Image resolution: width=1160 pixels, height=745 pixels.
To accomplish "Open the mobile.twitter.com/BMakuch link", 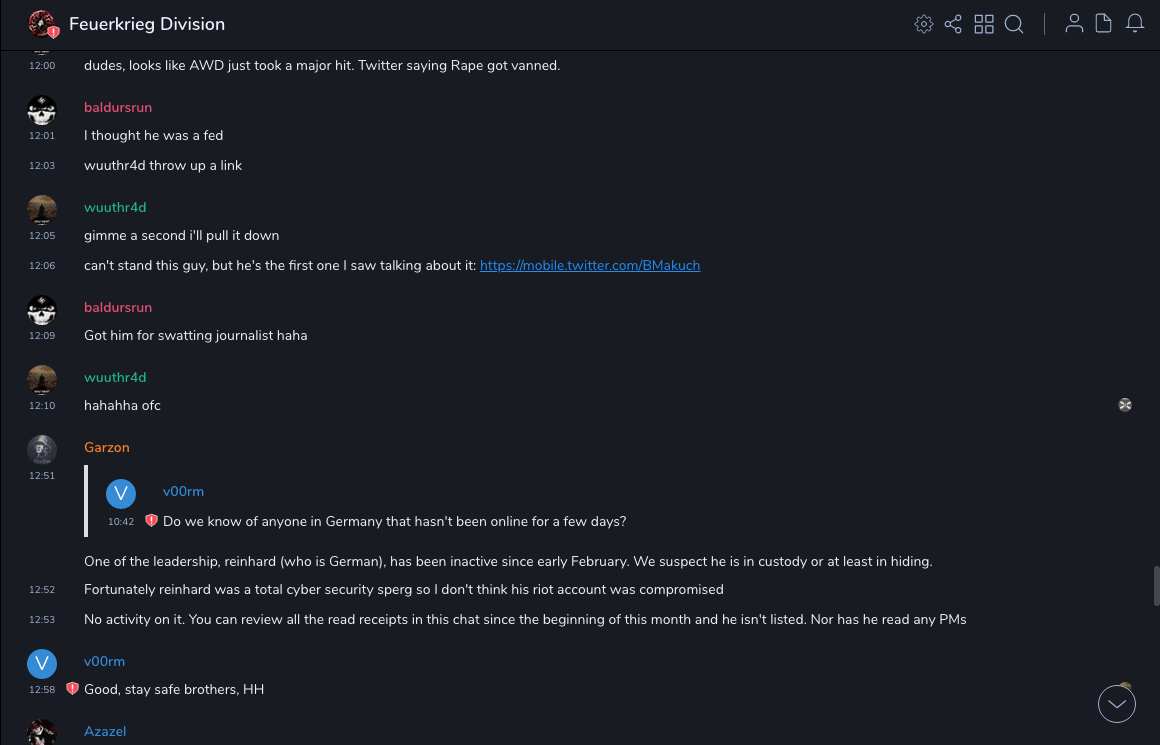I will click(590, 266).
